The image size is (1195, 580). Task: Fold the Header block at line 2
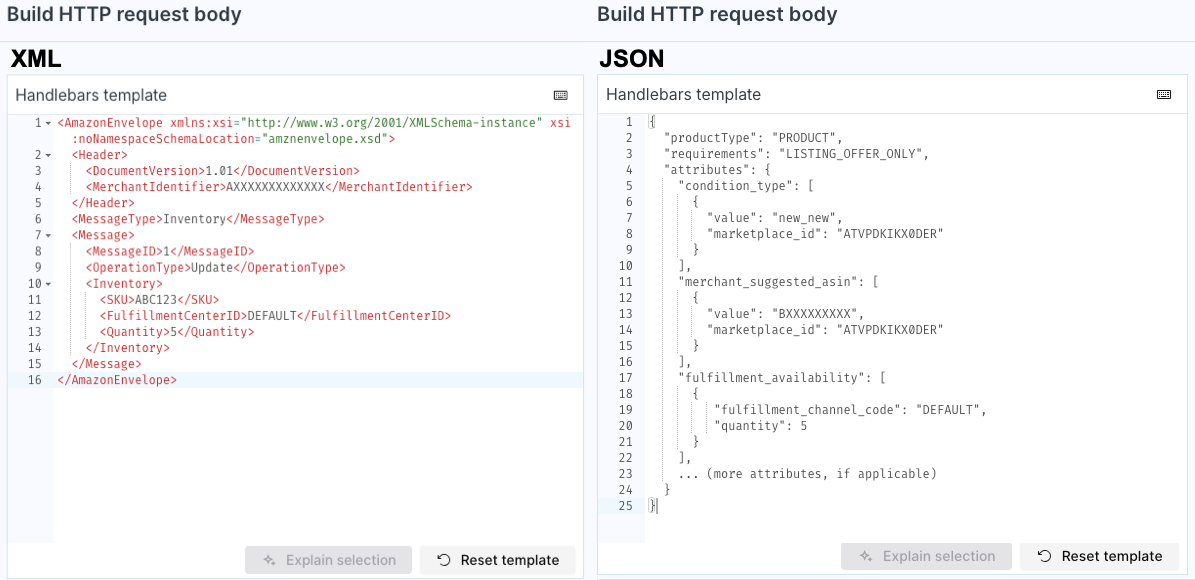(49, 155)
